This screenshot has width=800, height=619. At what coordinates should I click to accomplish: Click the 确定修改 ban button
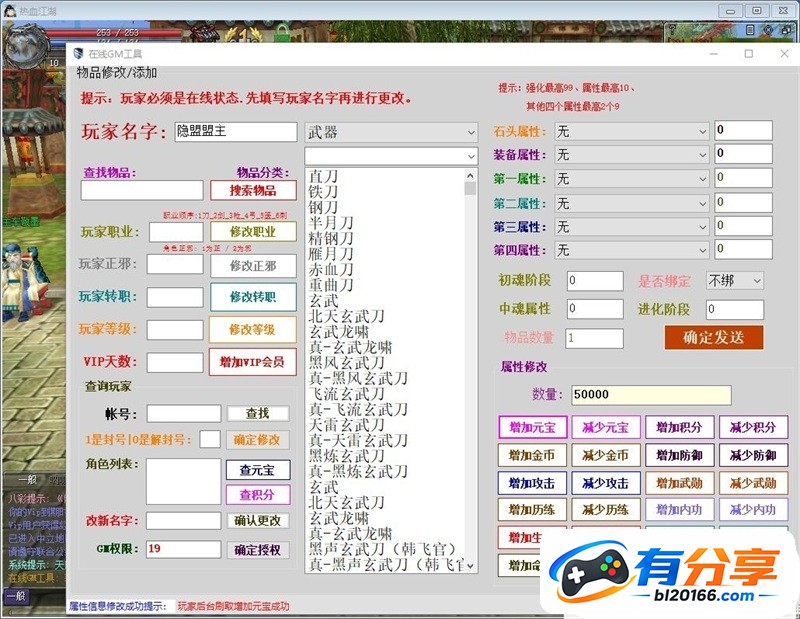(258, 440)
